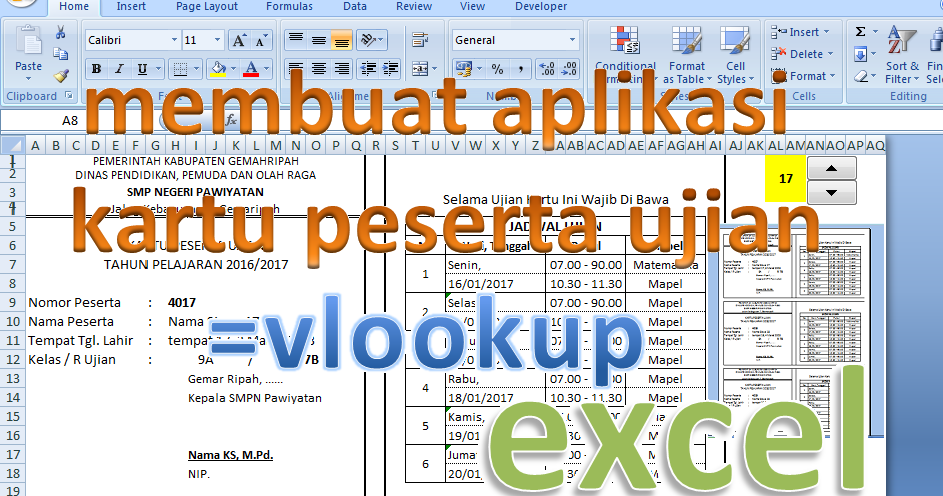Select the yellow cell containing 17
The width and height of the screenshot is (943, 496).
(x=785, y=178)
